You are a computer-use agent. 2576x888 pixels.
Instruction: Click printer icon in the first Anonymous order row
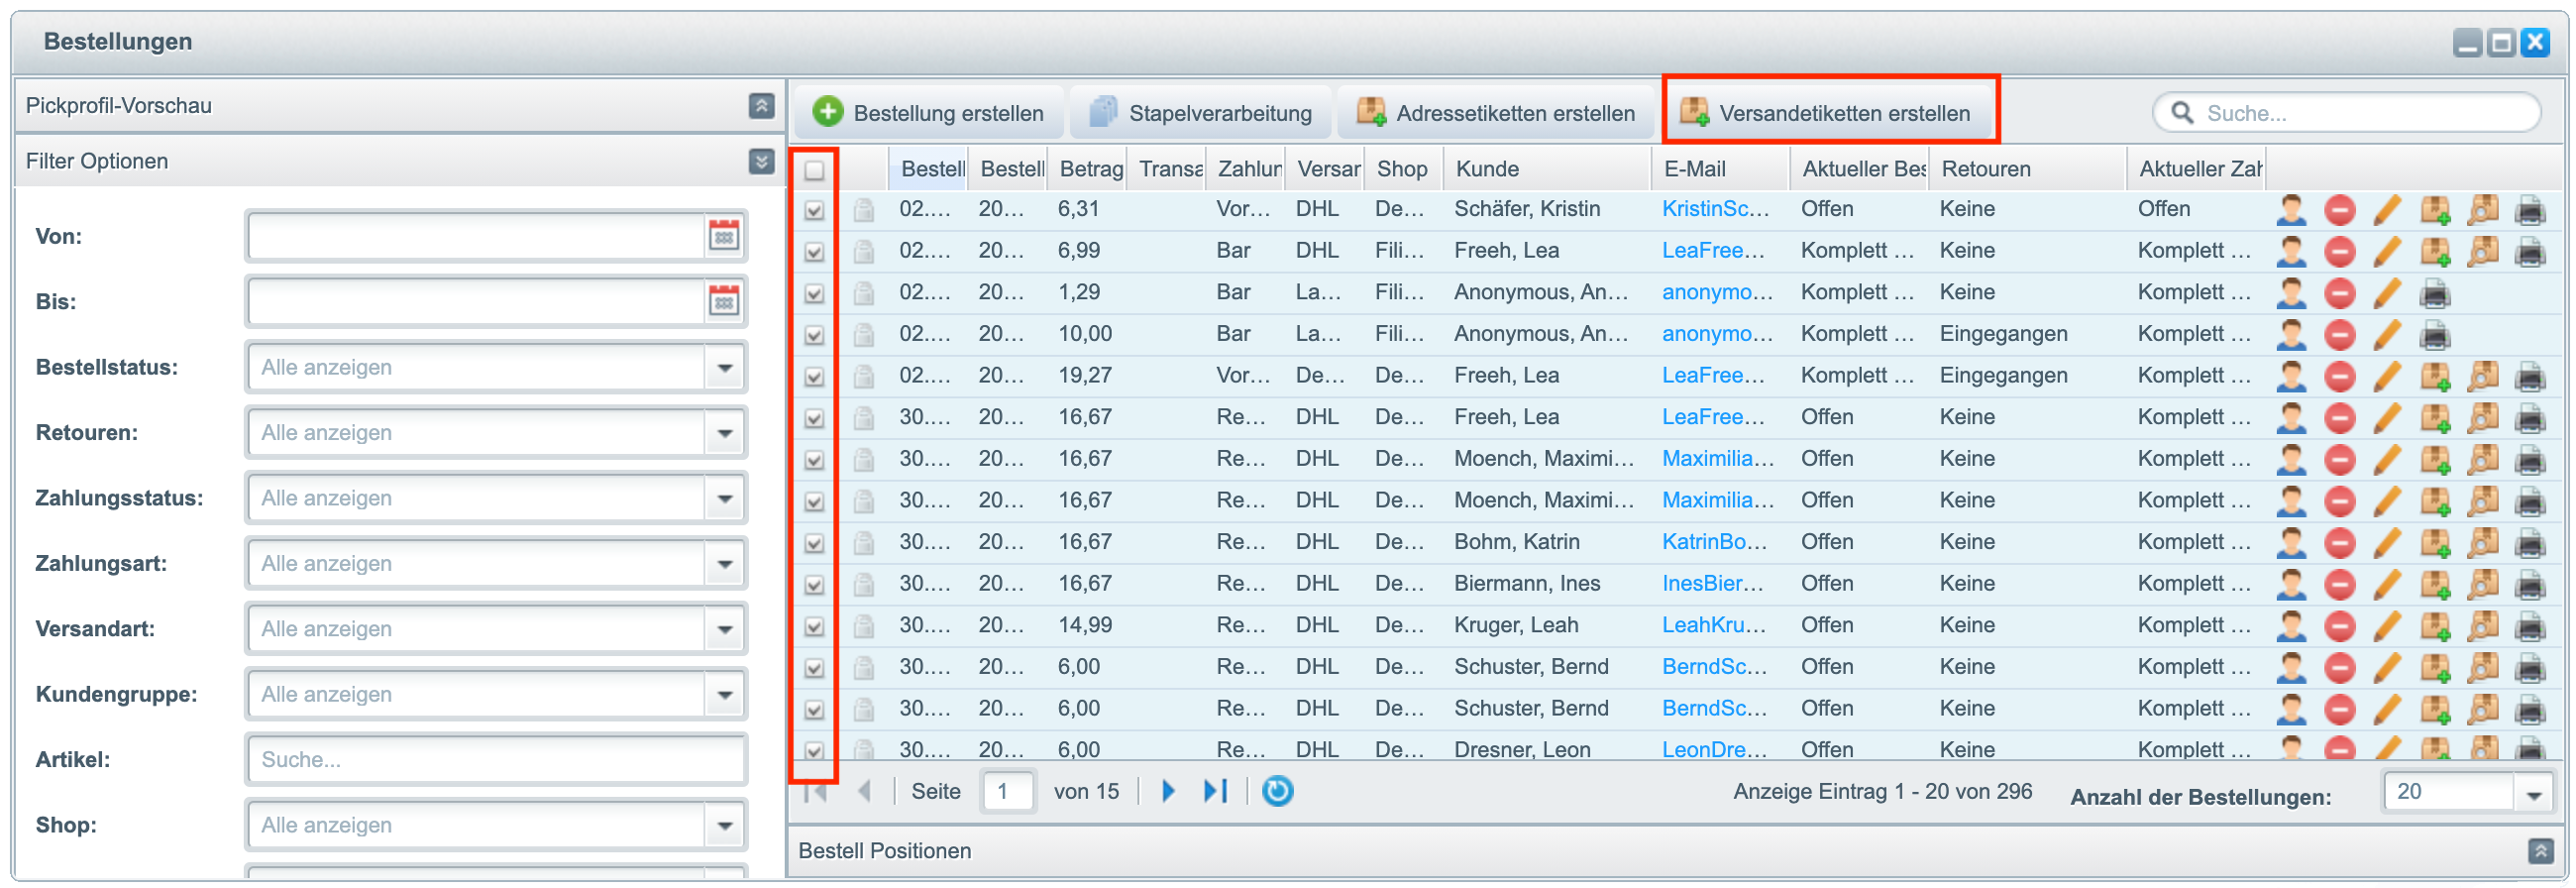2434,294
